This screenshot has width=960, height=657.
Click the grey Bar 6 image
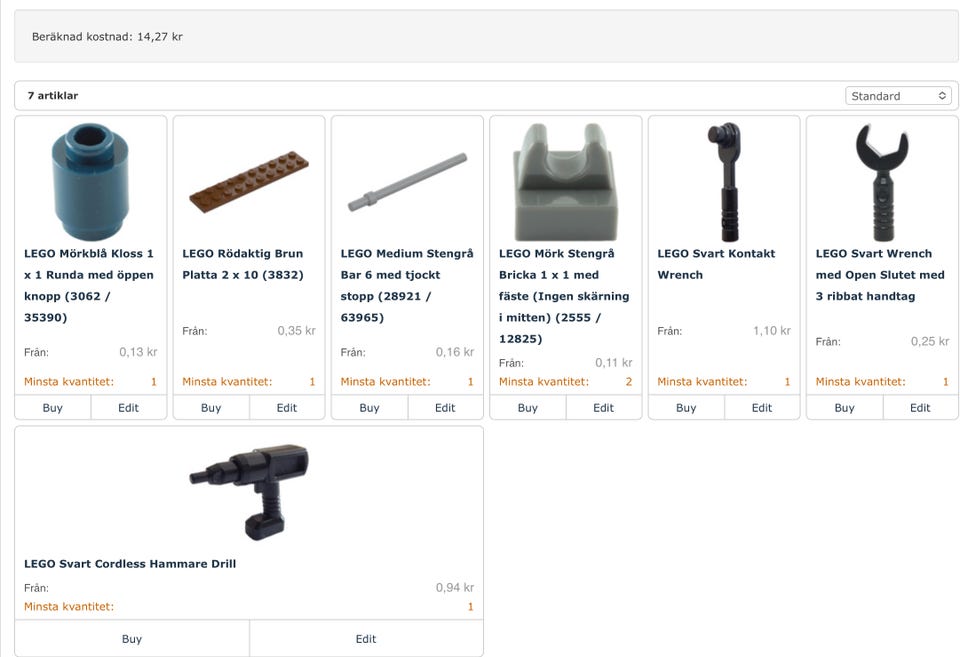(x=407, y=182)
